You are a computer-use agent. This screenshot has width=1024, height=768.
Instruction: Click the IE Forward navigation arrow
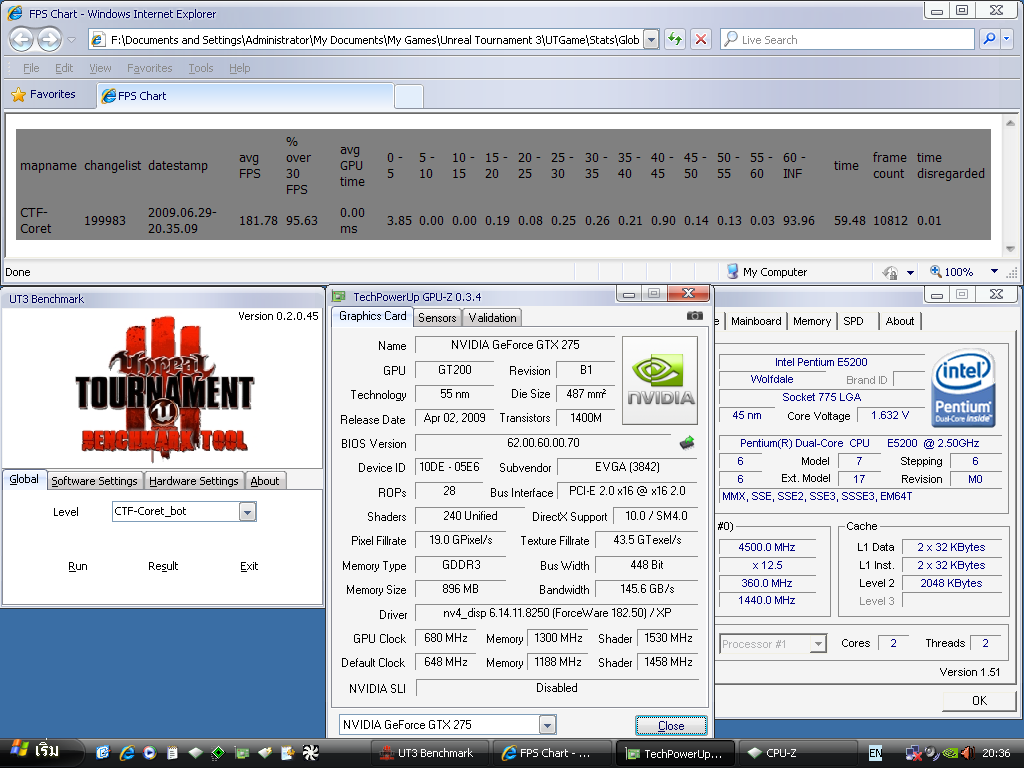(x=50, y=40)
